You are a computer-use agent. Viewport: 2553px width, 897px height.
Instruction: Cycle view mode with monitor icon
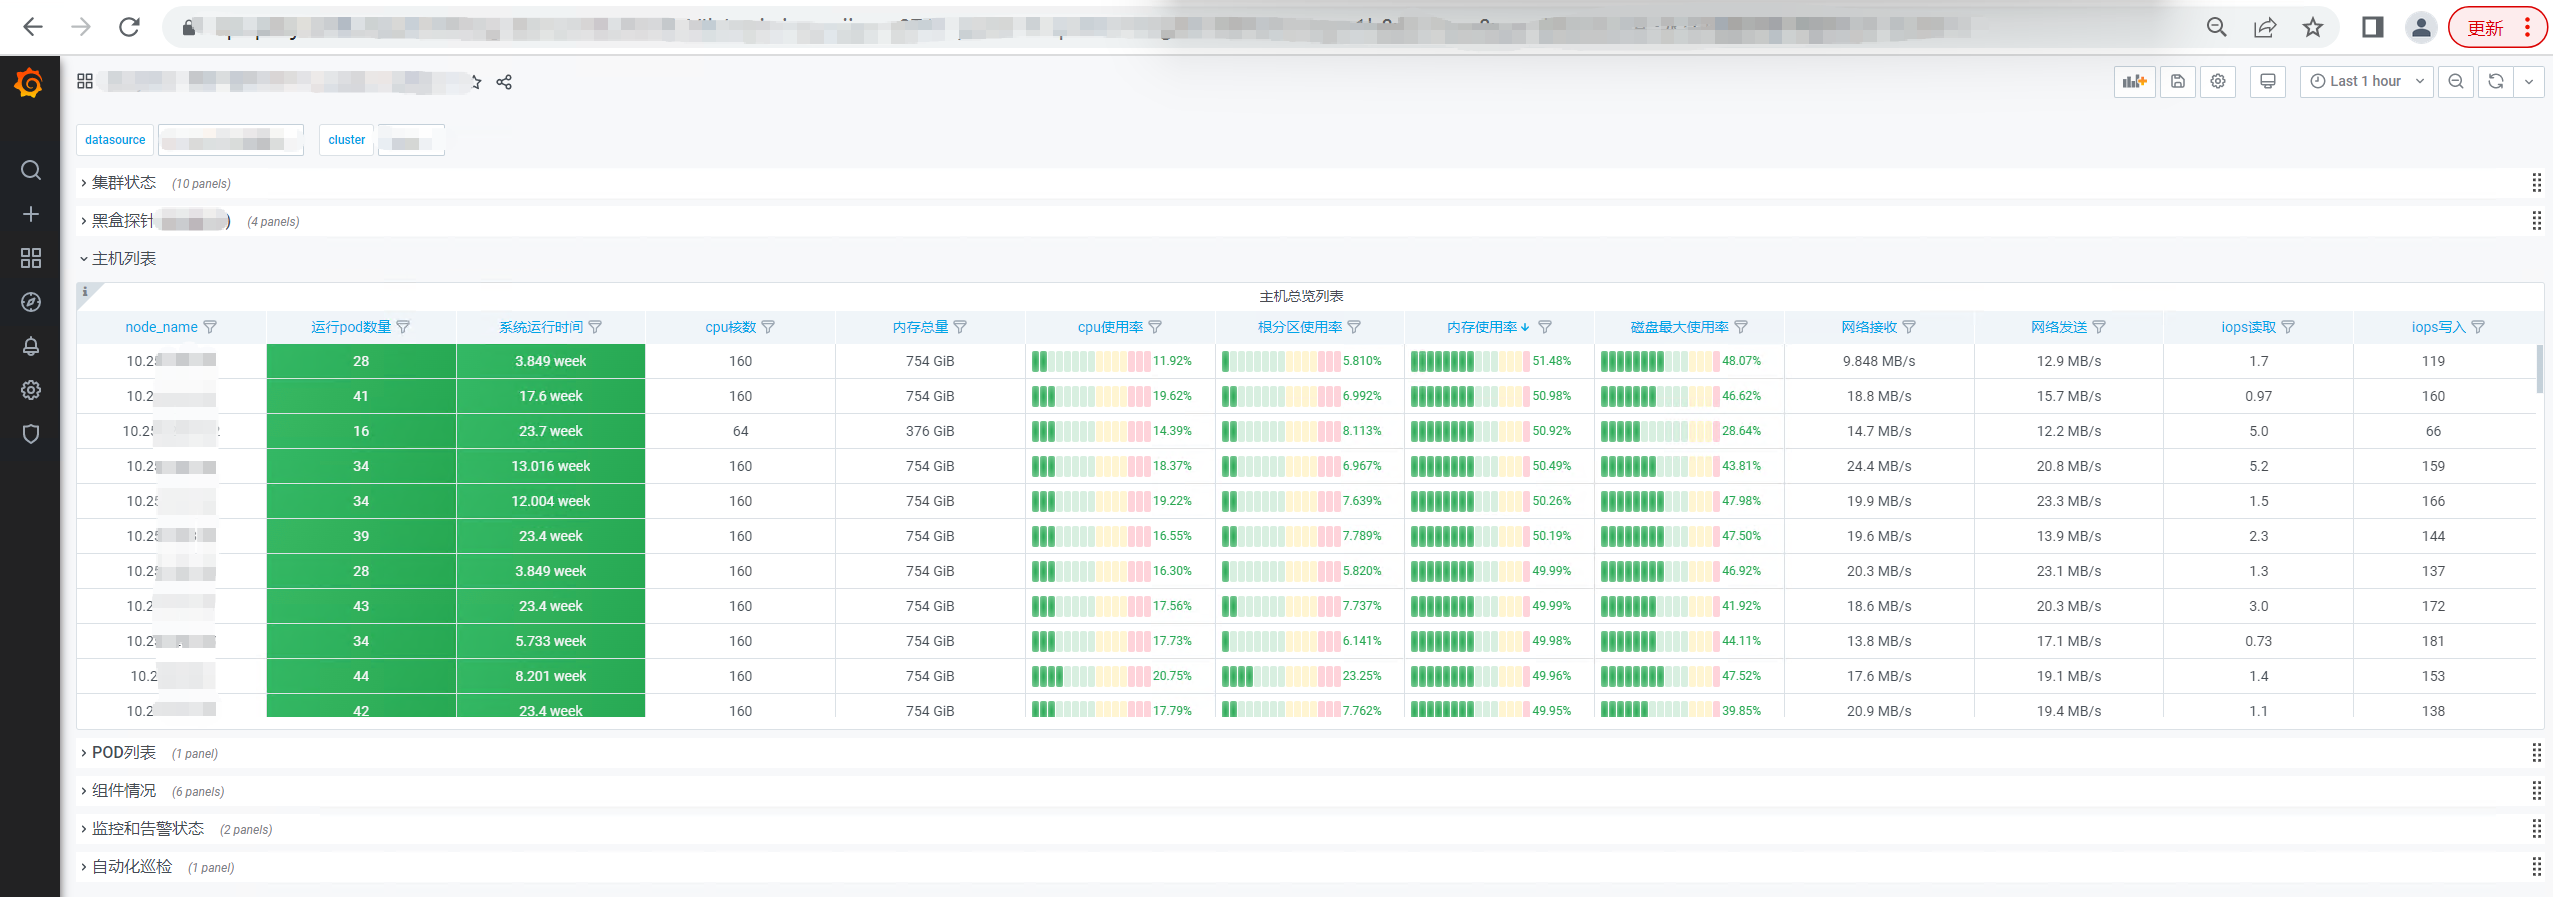click(x=2267, y=81)
